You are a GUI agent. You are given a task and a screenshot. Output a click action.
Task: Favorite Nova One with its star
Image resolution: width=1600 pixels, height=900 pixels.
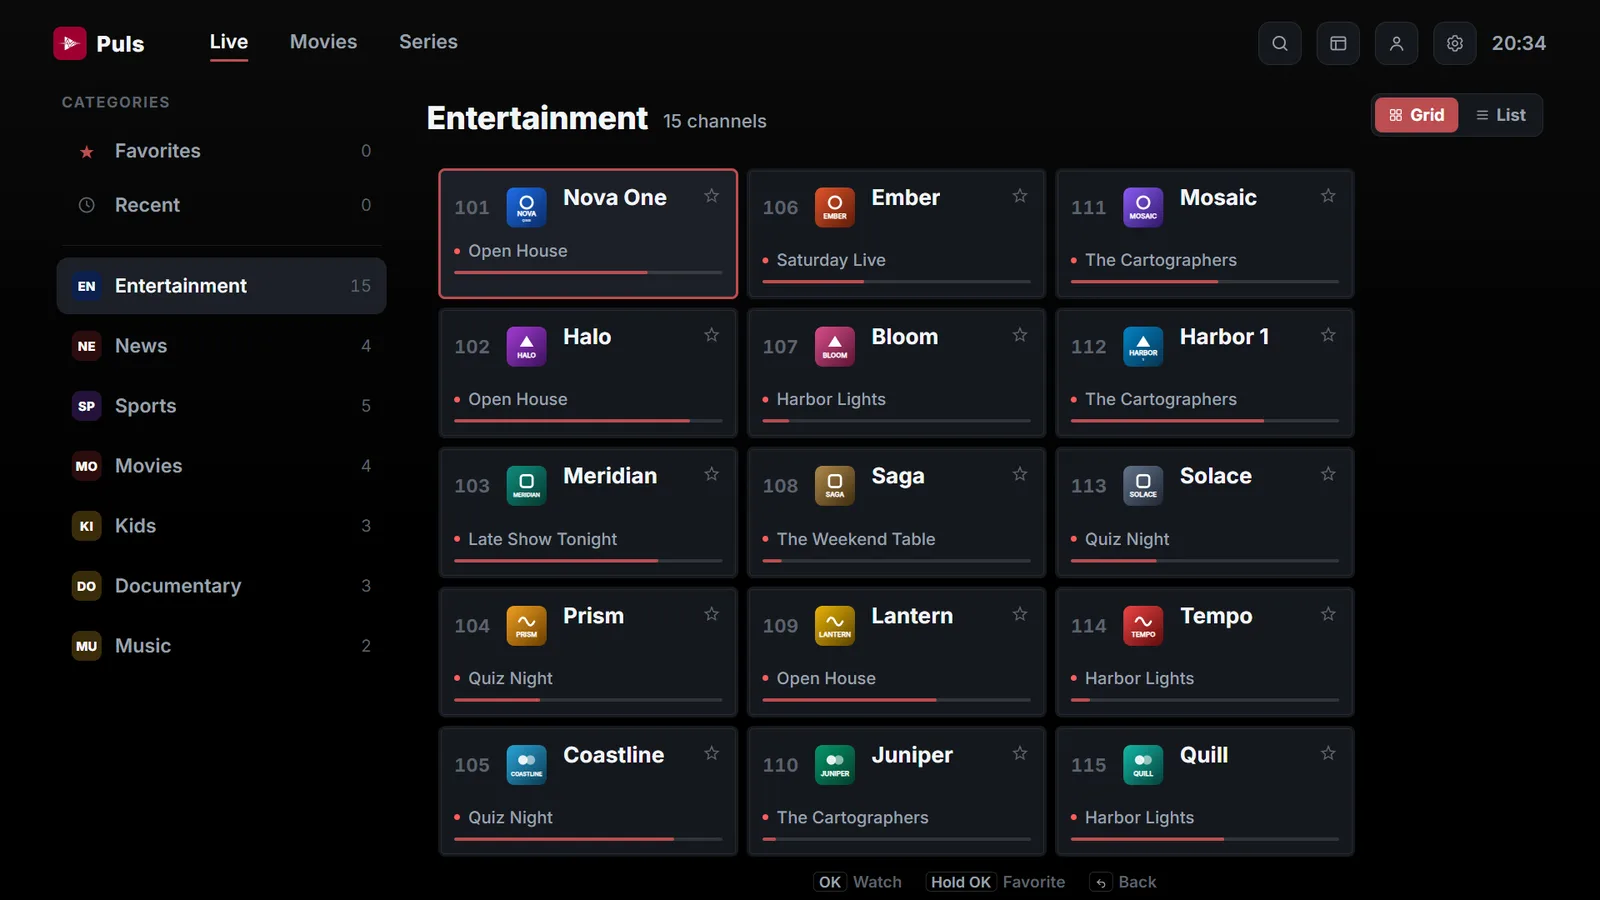(711, 196)
